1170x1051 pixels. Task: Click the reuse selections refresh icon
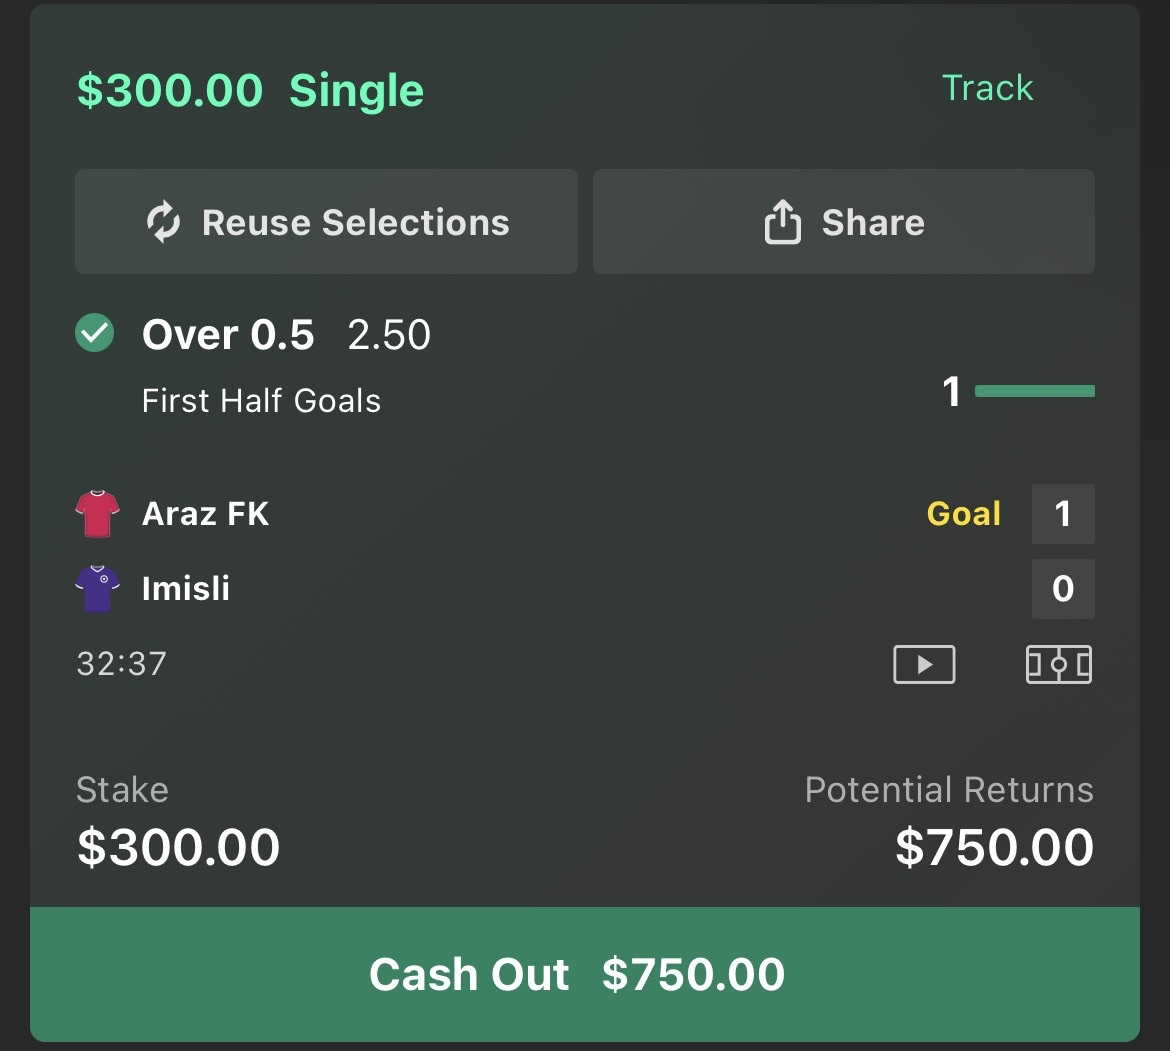(x=164, y=222)
